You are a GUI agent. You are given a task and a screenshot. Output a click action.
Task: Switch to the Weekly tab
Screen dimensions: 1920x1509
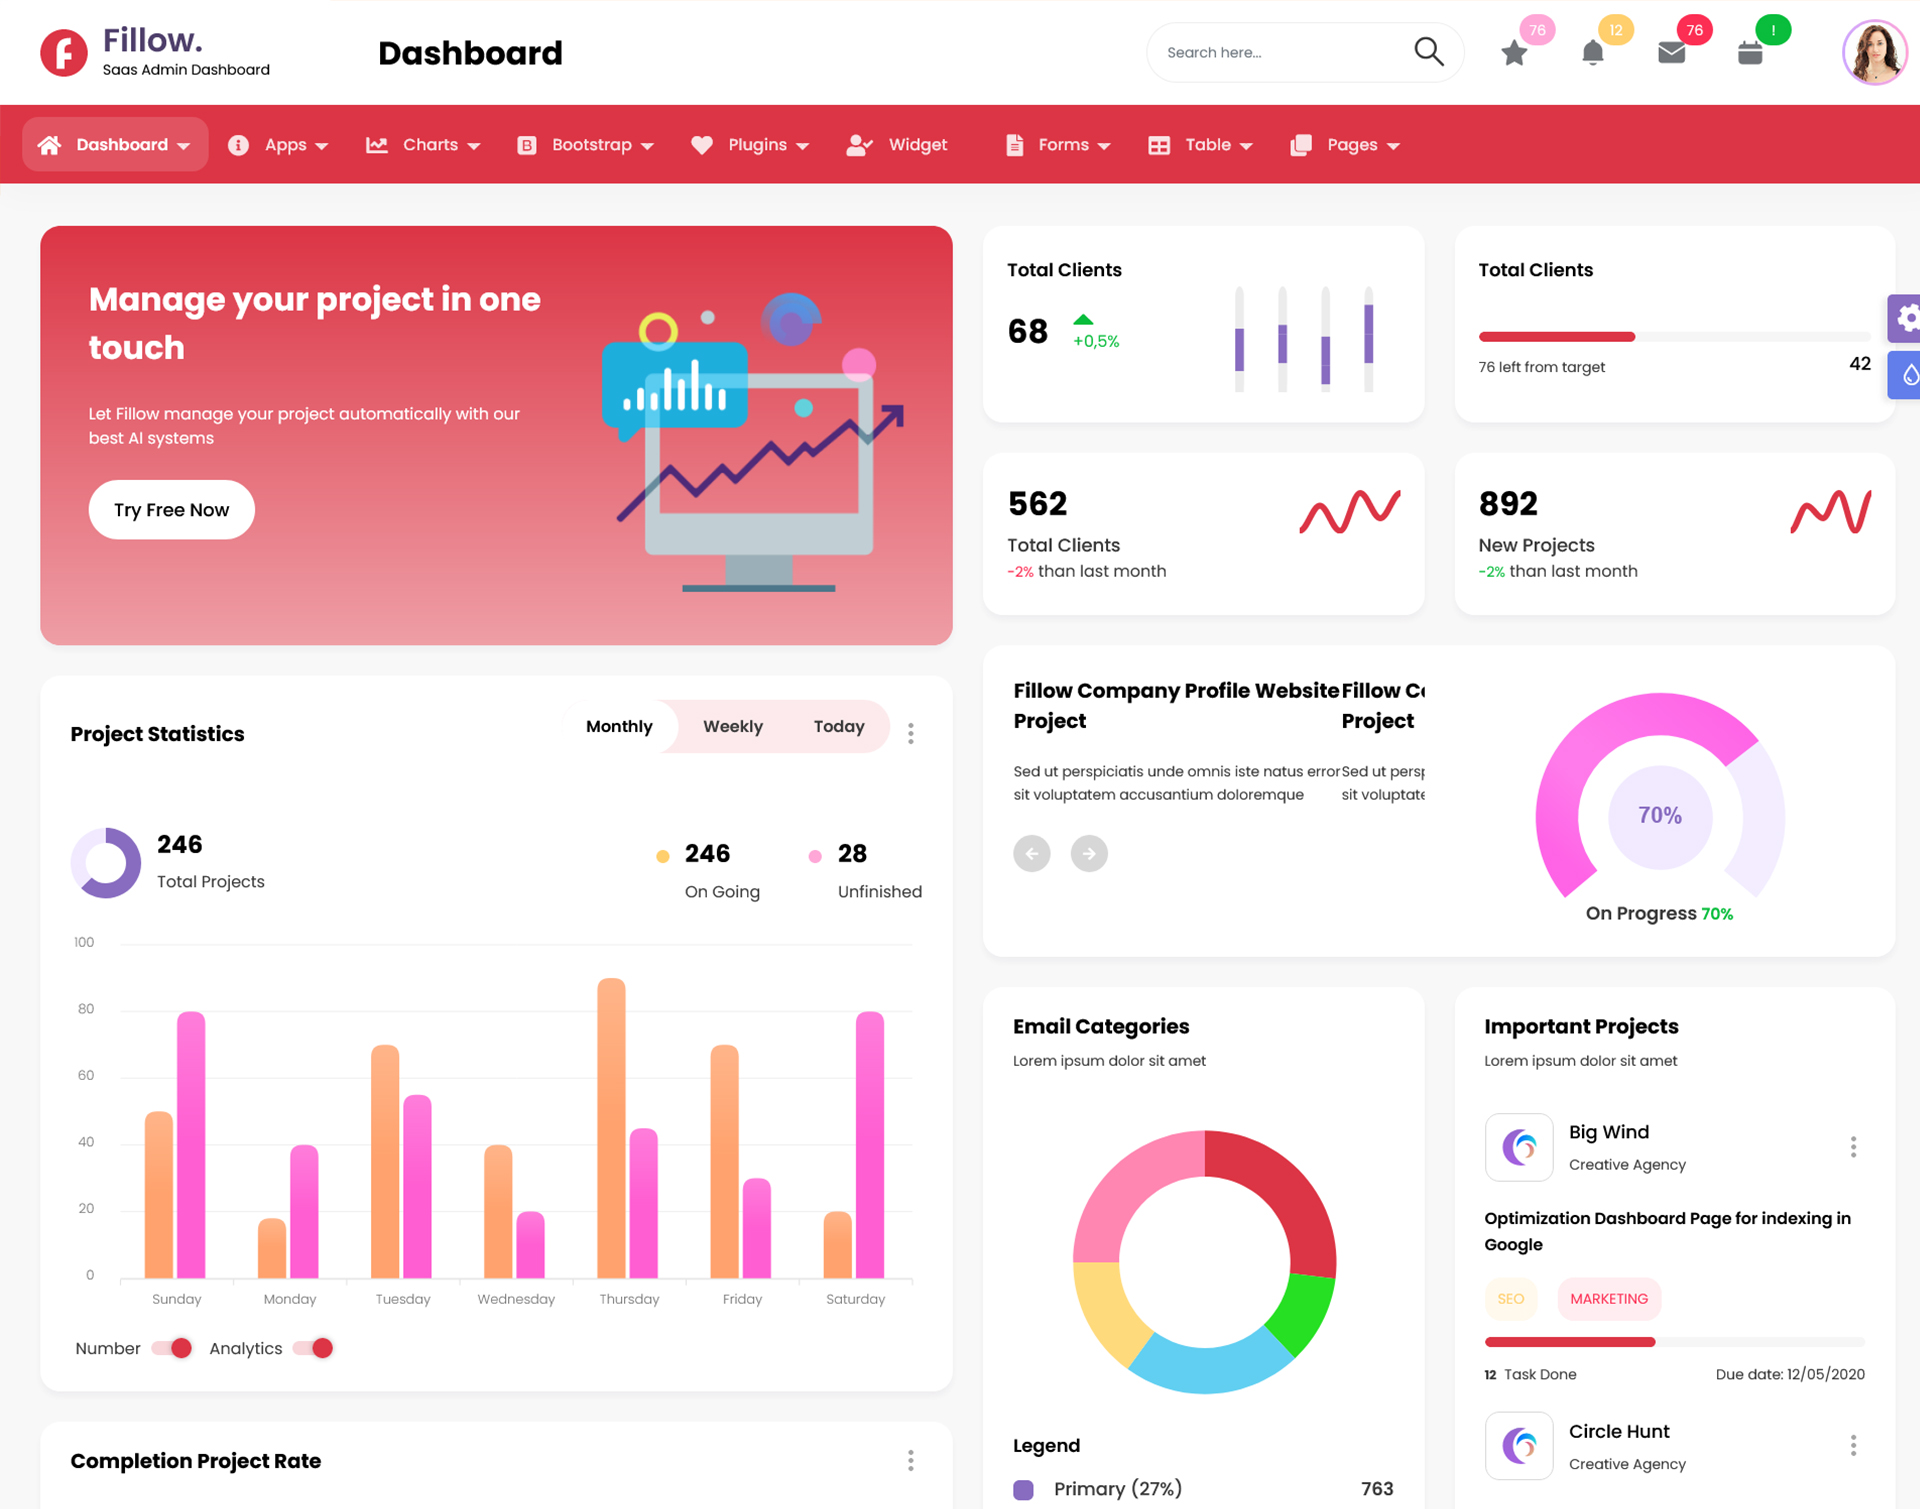732,726
